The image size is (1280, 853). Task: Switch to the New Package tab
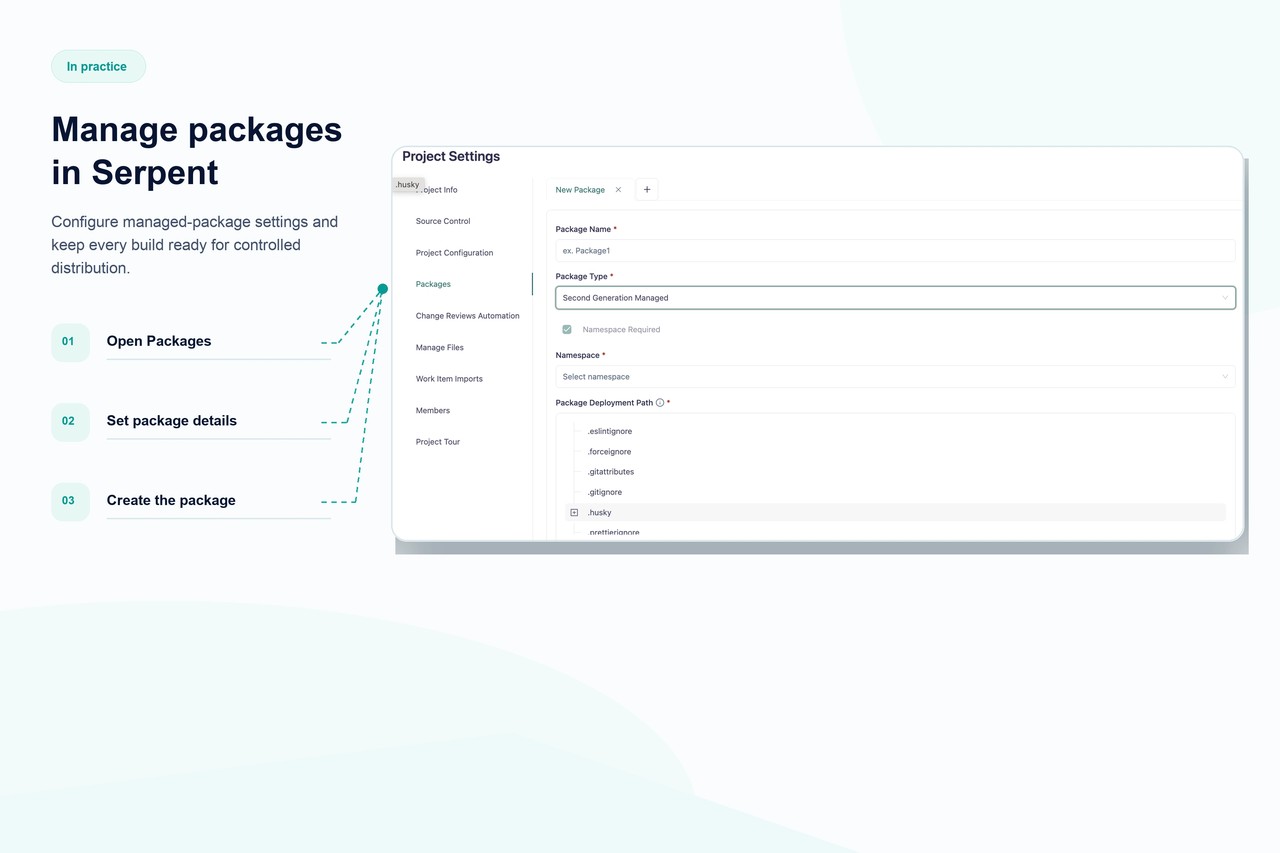click(580, 190)
